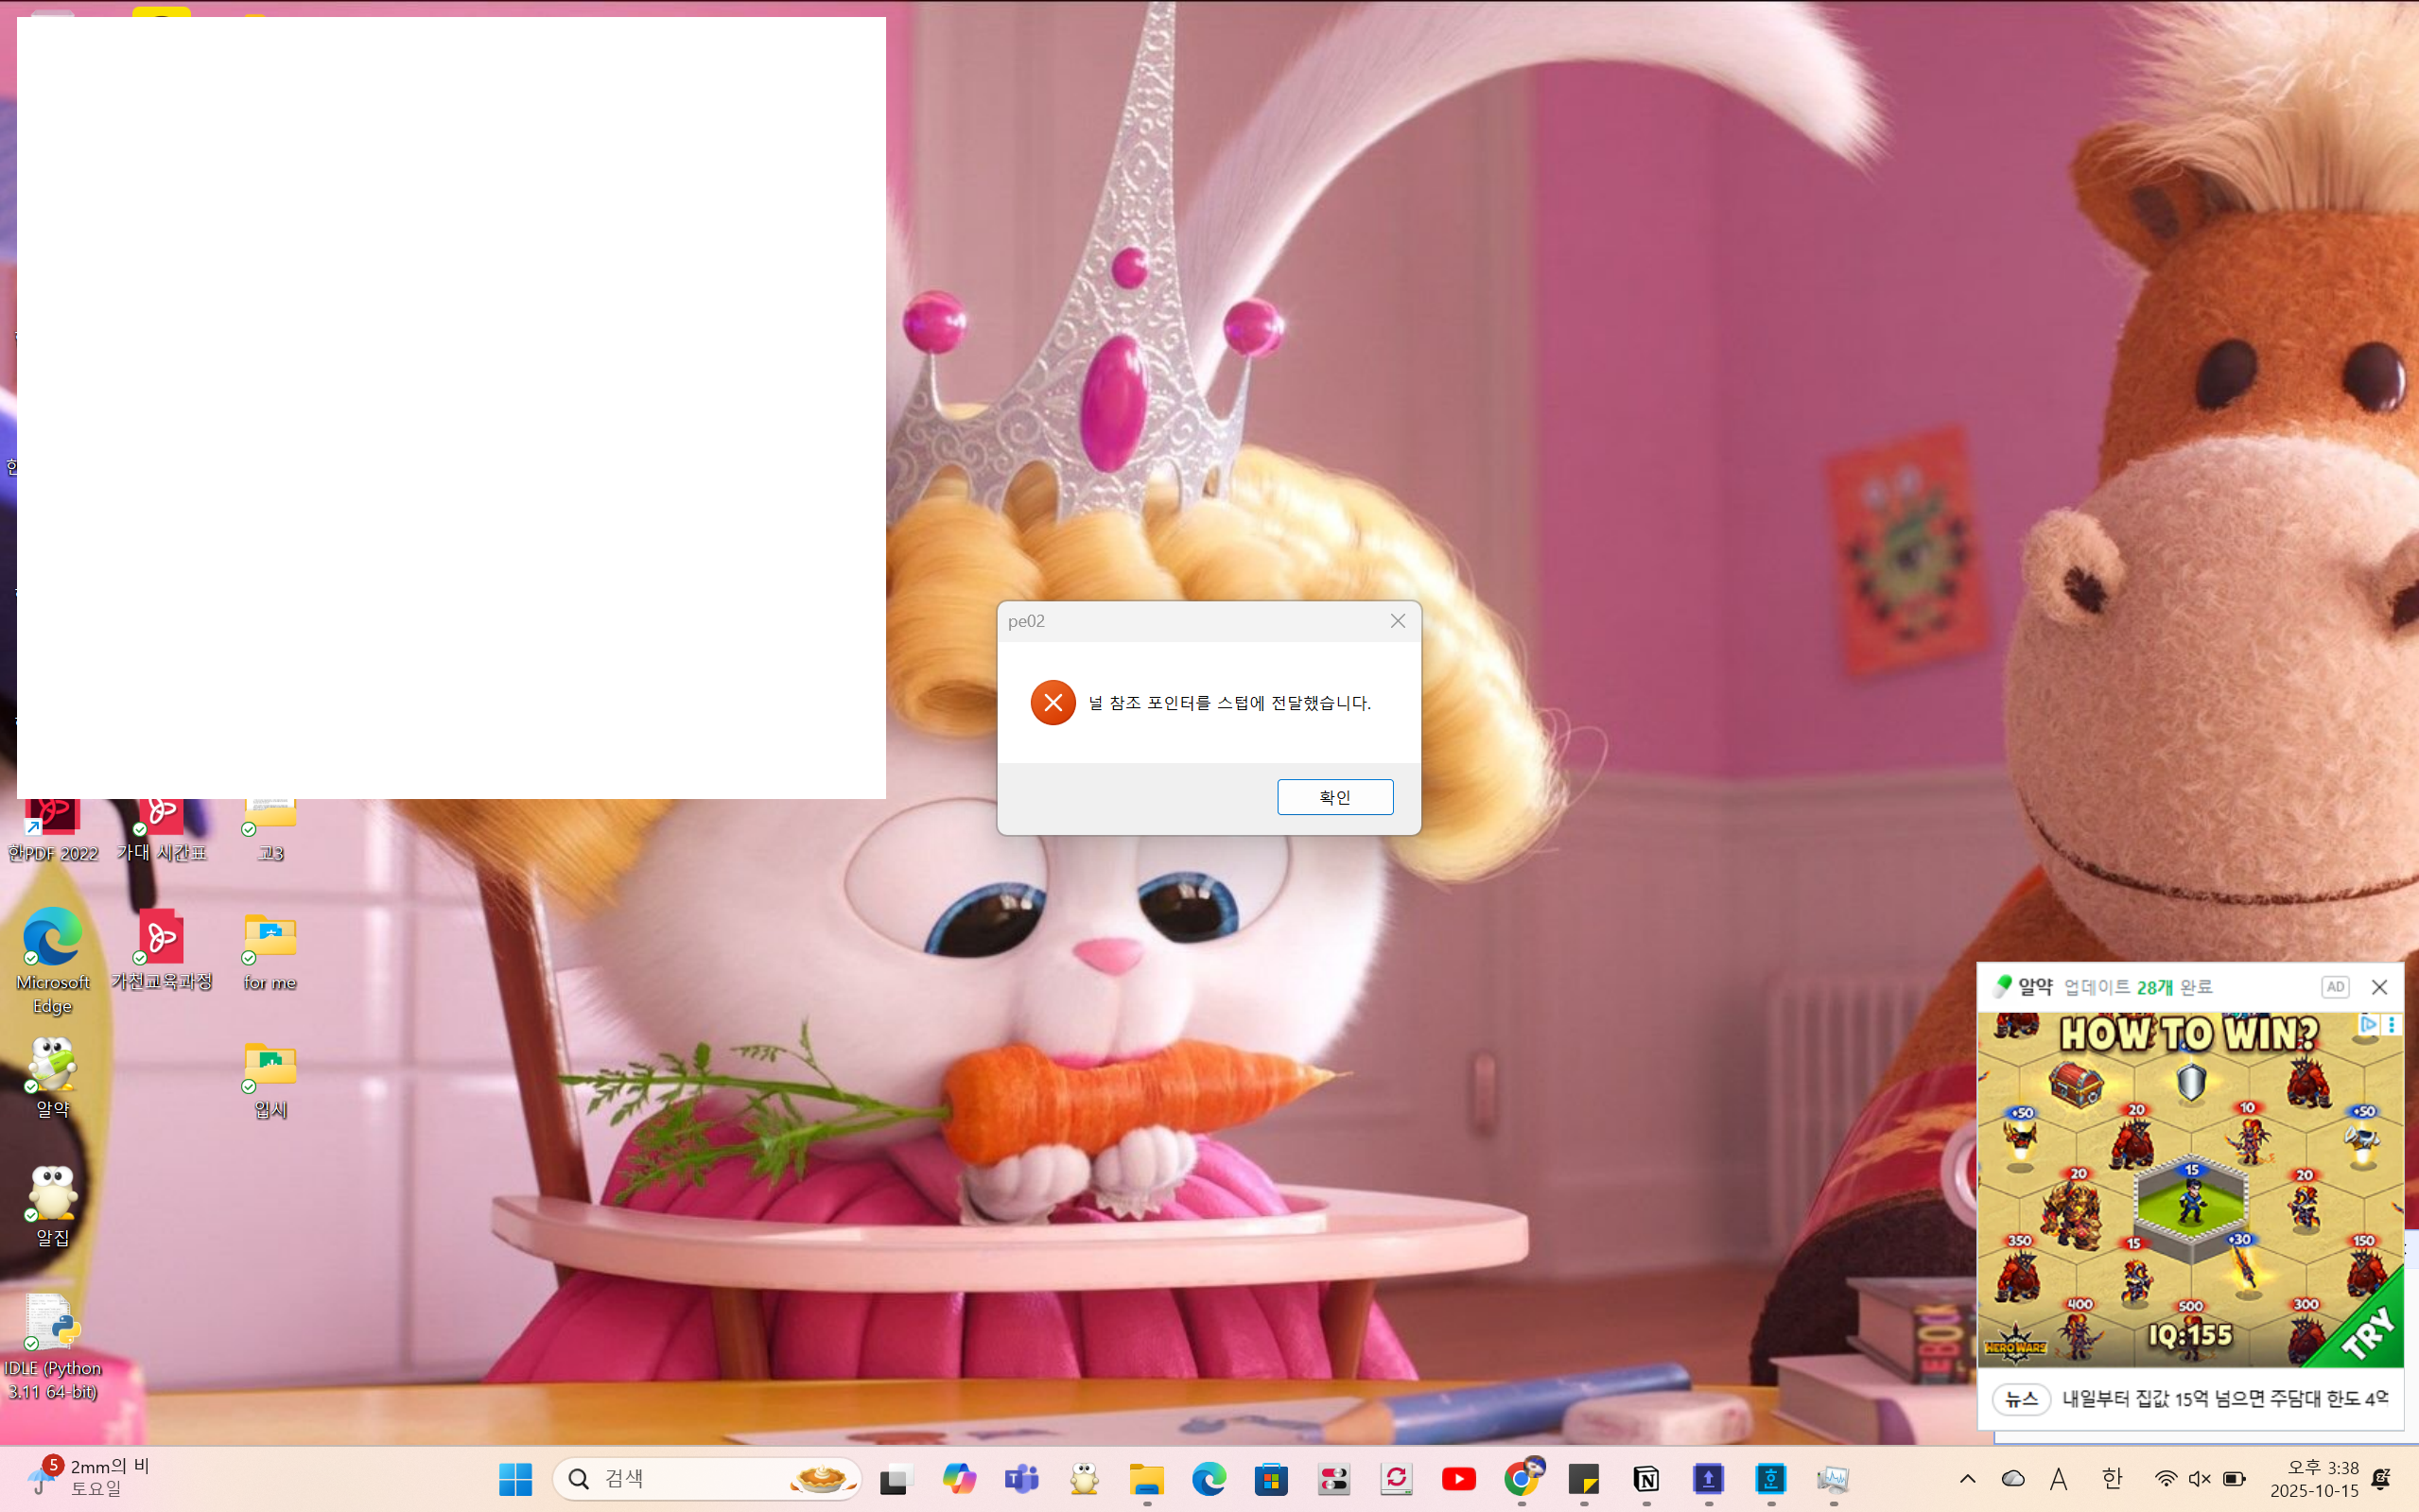Open the 알약 desktop icon
This screenshot has height=1512, width=2419.
pos(52,1066)
